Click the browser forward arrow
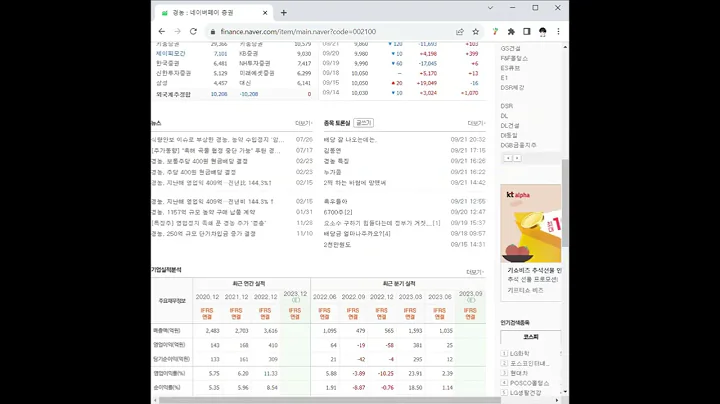Image resolution: width=720 pixels, height=404 pixels. (177, 32)
